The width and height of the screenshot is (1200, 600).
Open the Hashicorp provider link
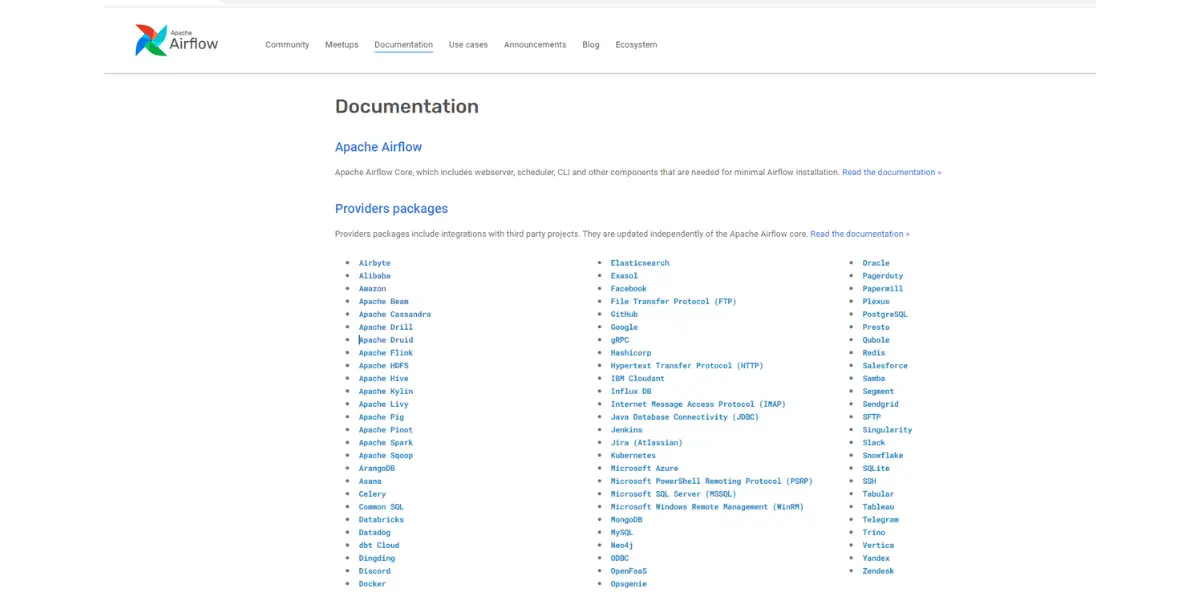pos(631,353)
